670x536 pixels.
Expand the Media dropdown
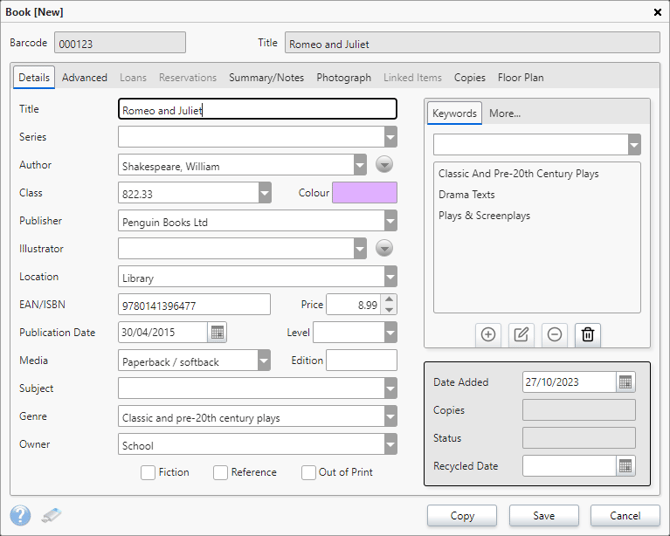[264, 360]
